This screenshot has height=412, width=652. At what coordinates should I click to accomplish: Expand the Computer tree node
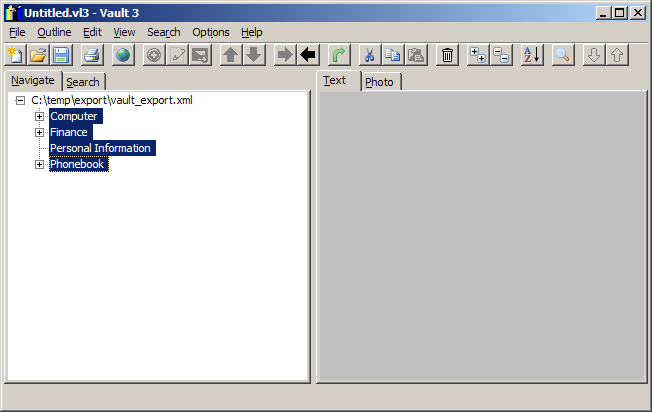click(x=40, y=116)
